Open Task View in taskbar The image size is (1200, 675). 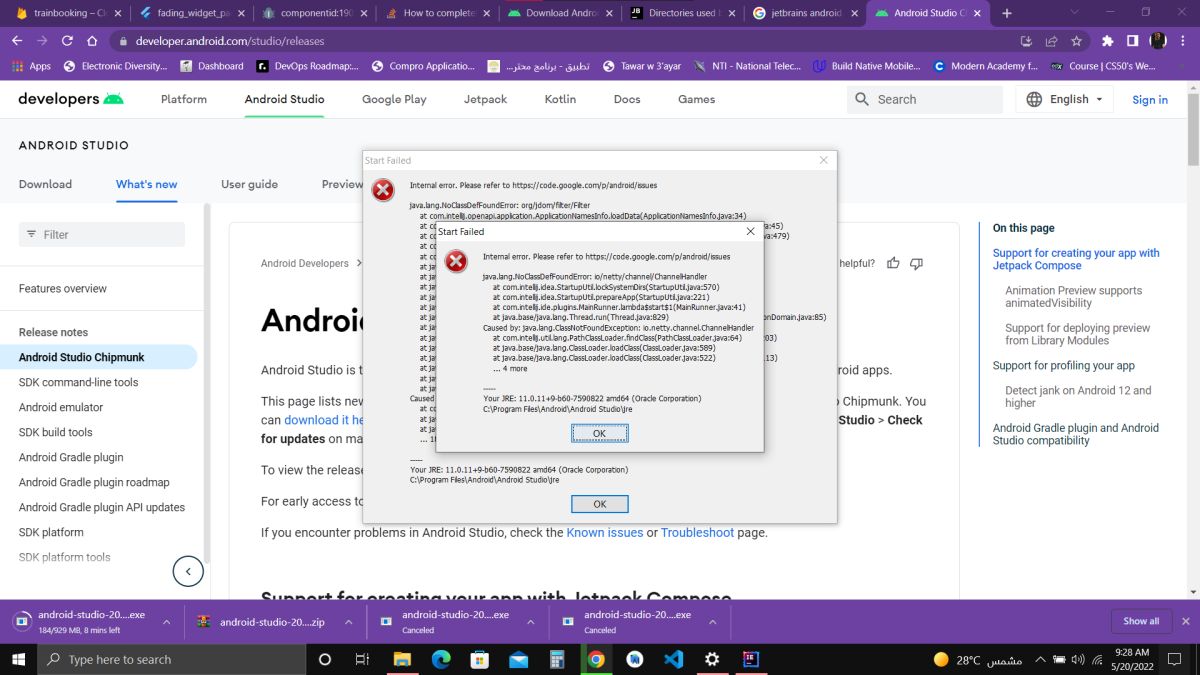click(363, 659)
